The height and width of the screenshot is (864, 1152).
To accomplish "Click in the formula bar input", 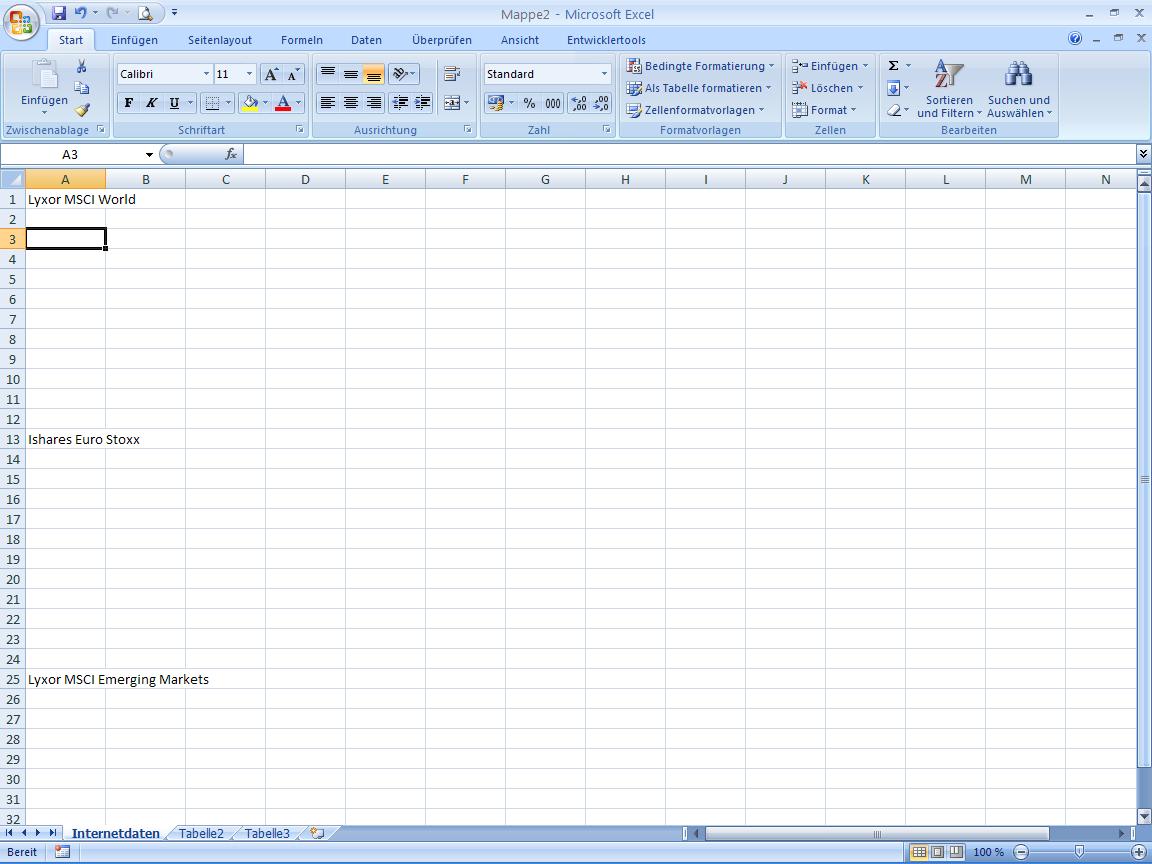I will 689,154.
